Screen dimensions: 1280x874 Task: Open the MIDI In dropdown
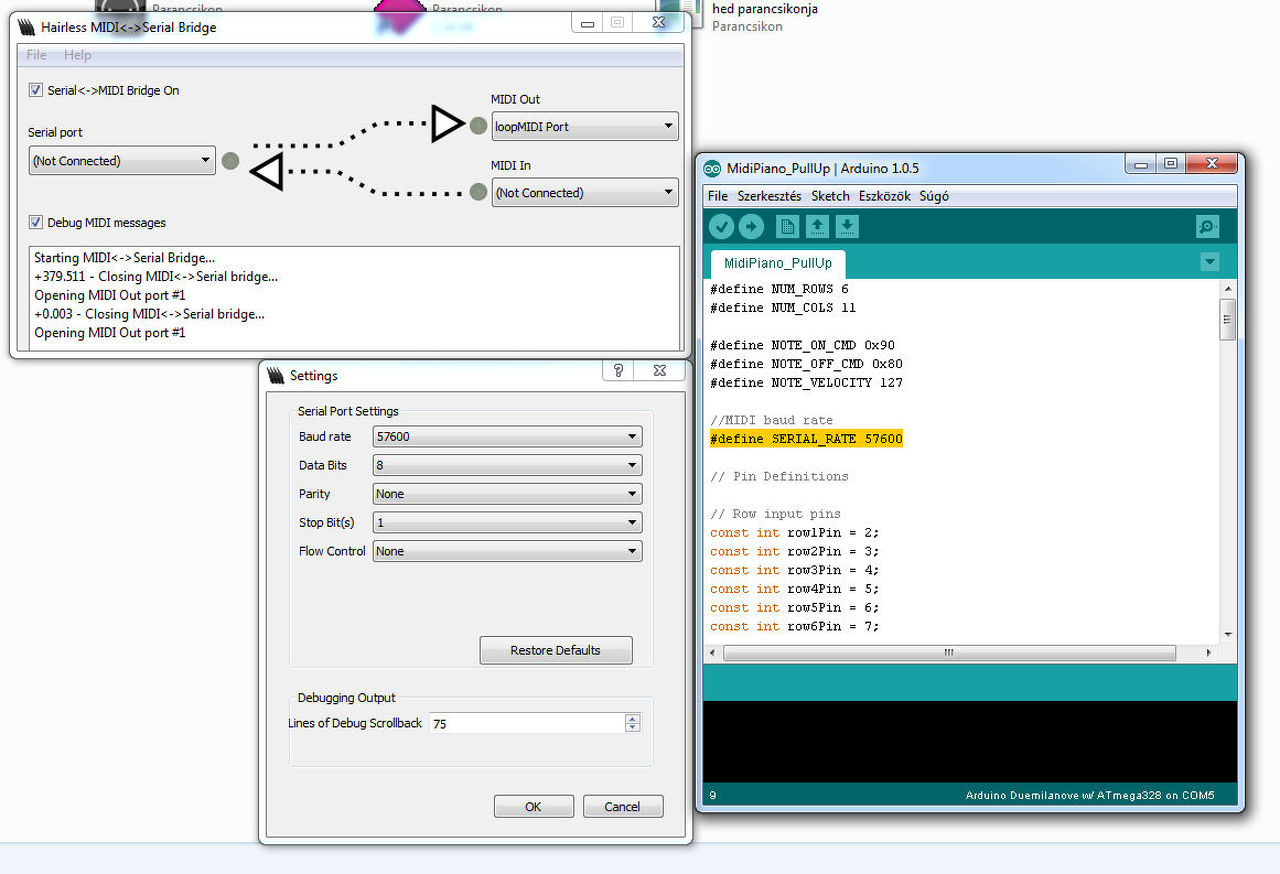click(585, 193)
